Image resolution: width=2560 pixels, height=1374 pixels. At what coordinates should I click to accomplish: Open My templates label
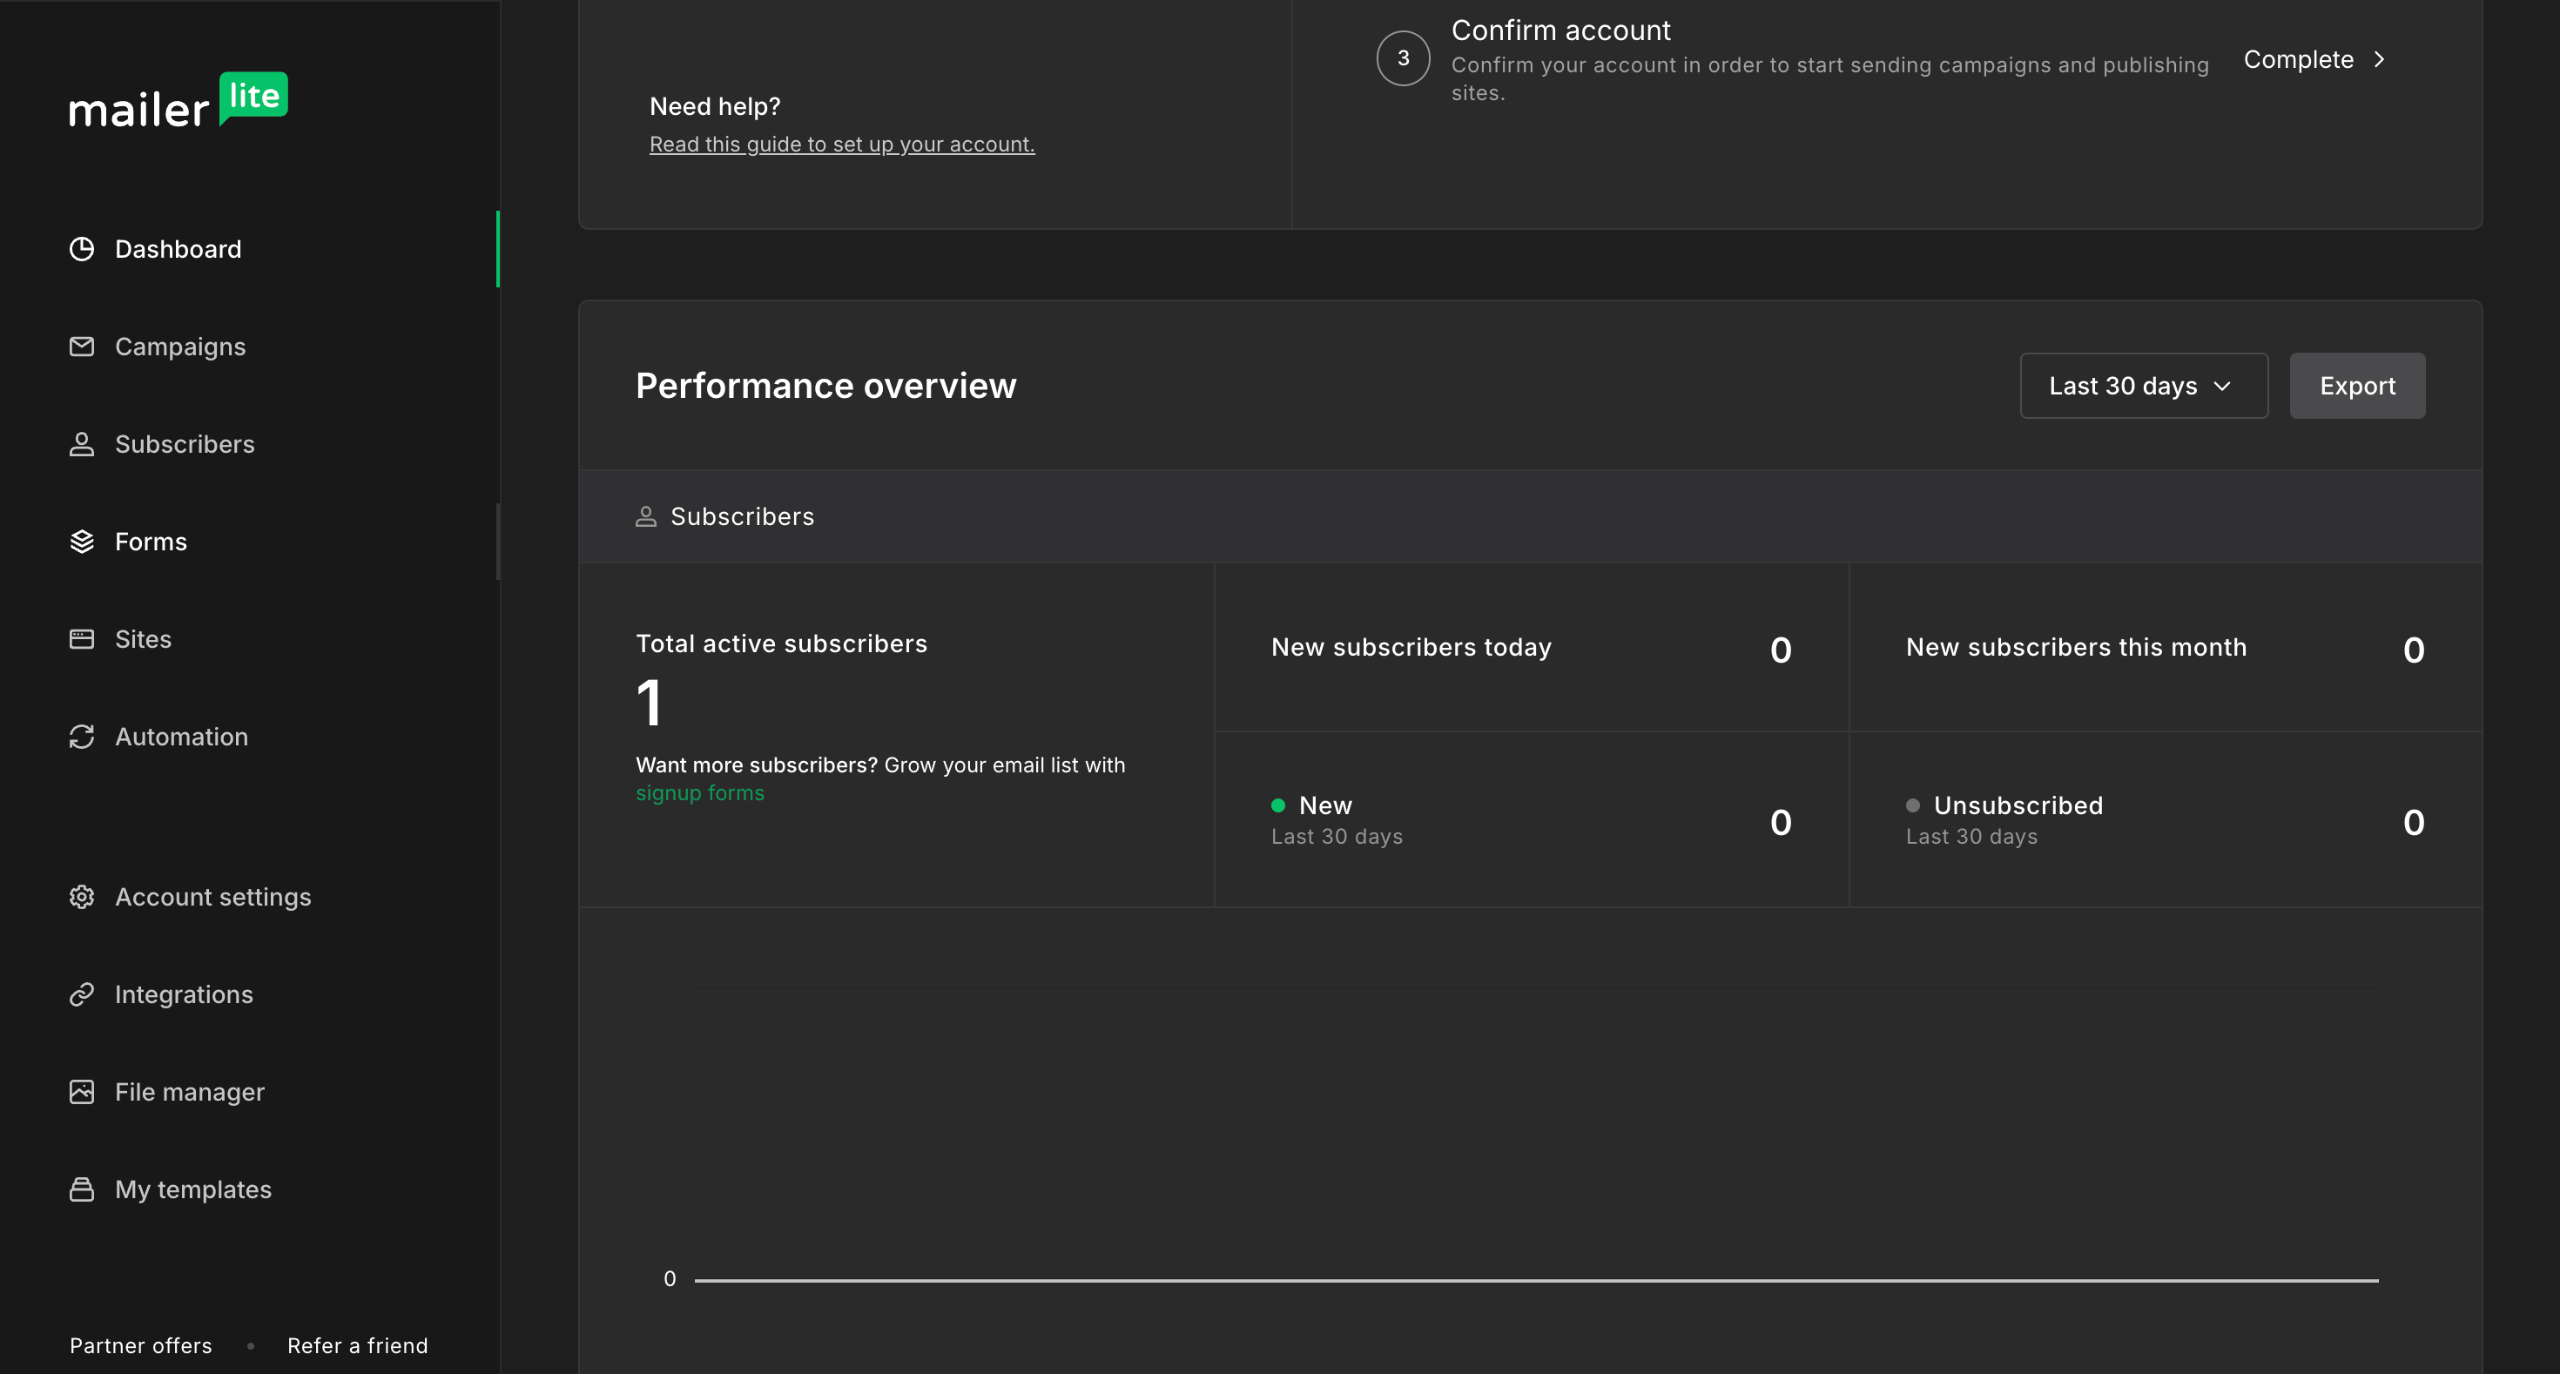[x=193, y=1190]
